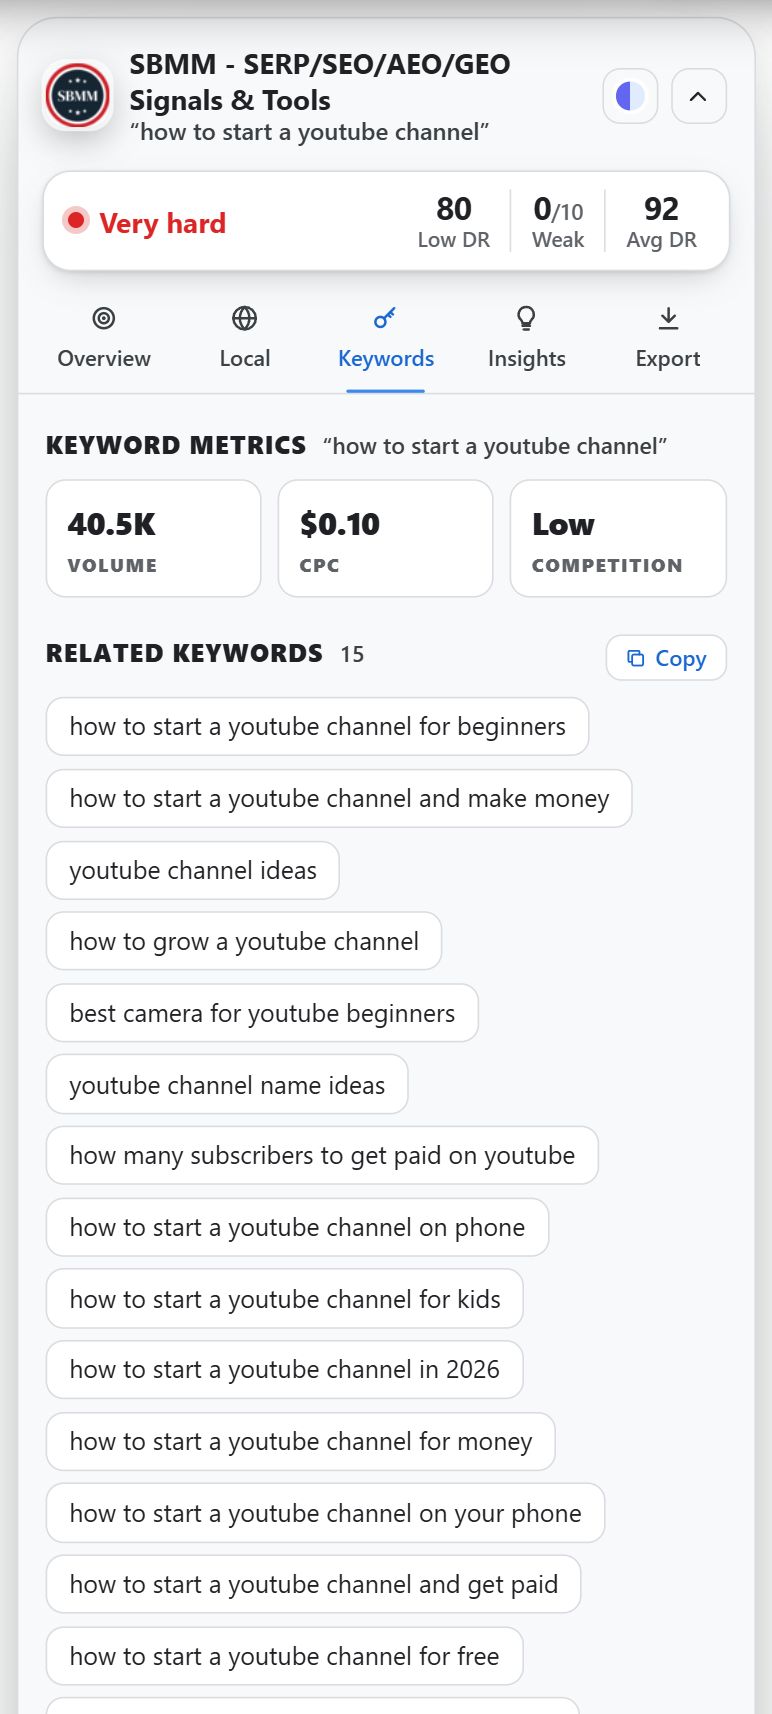Click the 92 Avg DR stat
The height and width of the screenshot is (1714, 772).
click(x=661, y=222)
